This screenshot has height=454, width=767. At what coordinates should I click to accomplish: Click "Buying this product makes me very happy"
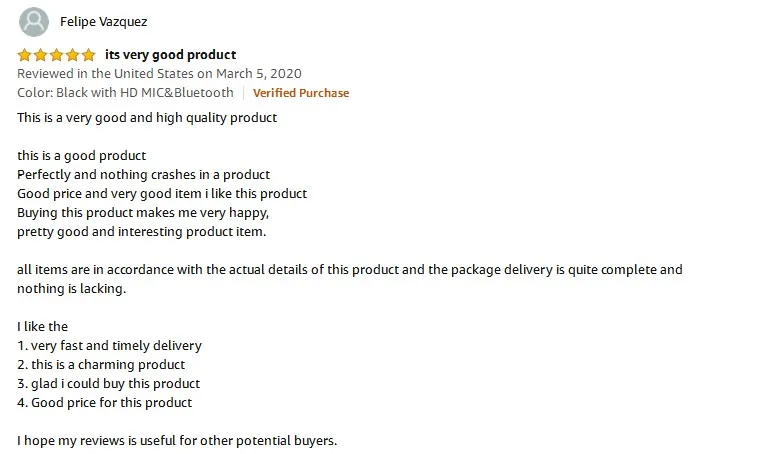point(143,212)
